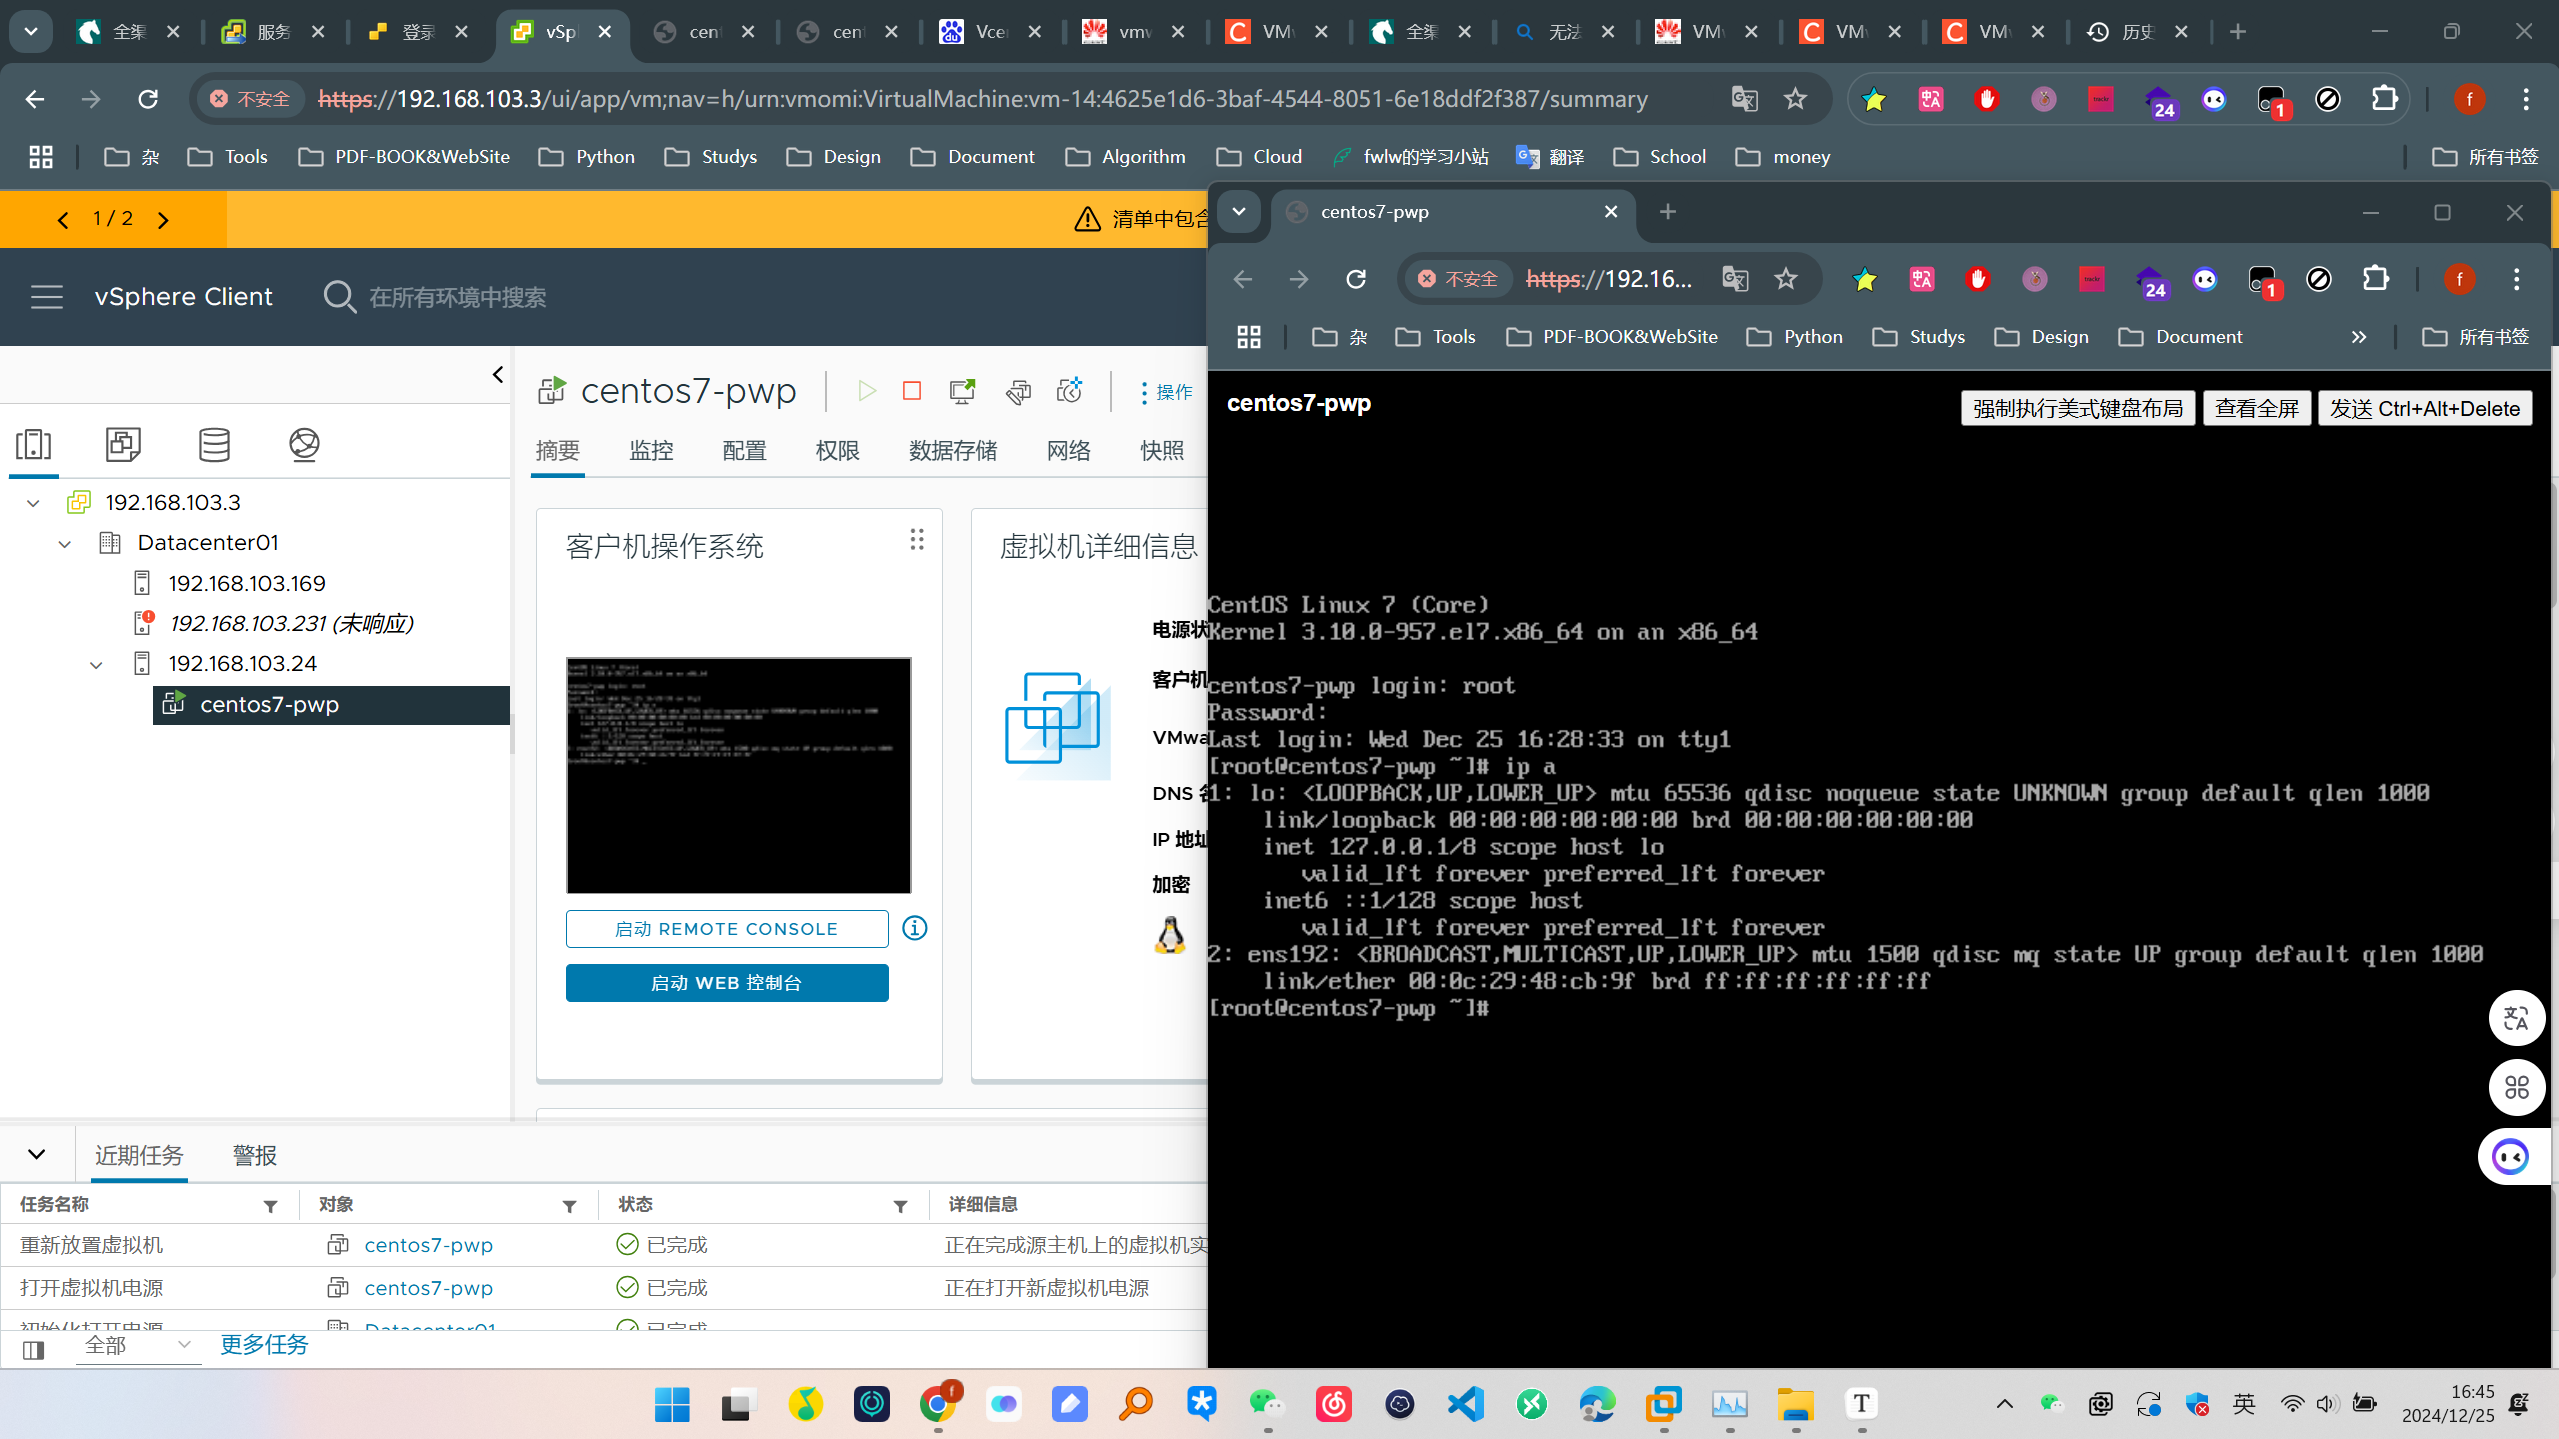Power on VM using green play icon
This screenshot has height=1439, width=2559.
point(866,391)
